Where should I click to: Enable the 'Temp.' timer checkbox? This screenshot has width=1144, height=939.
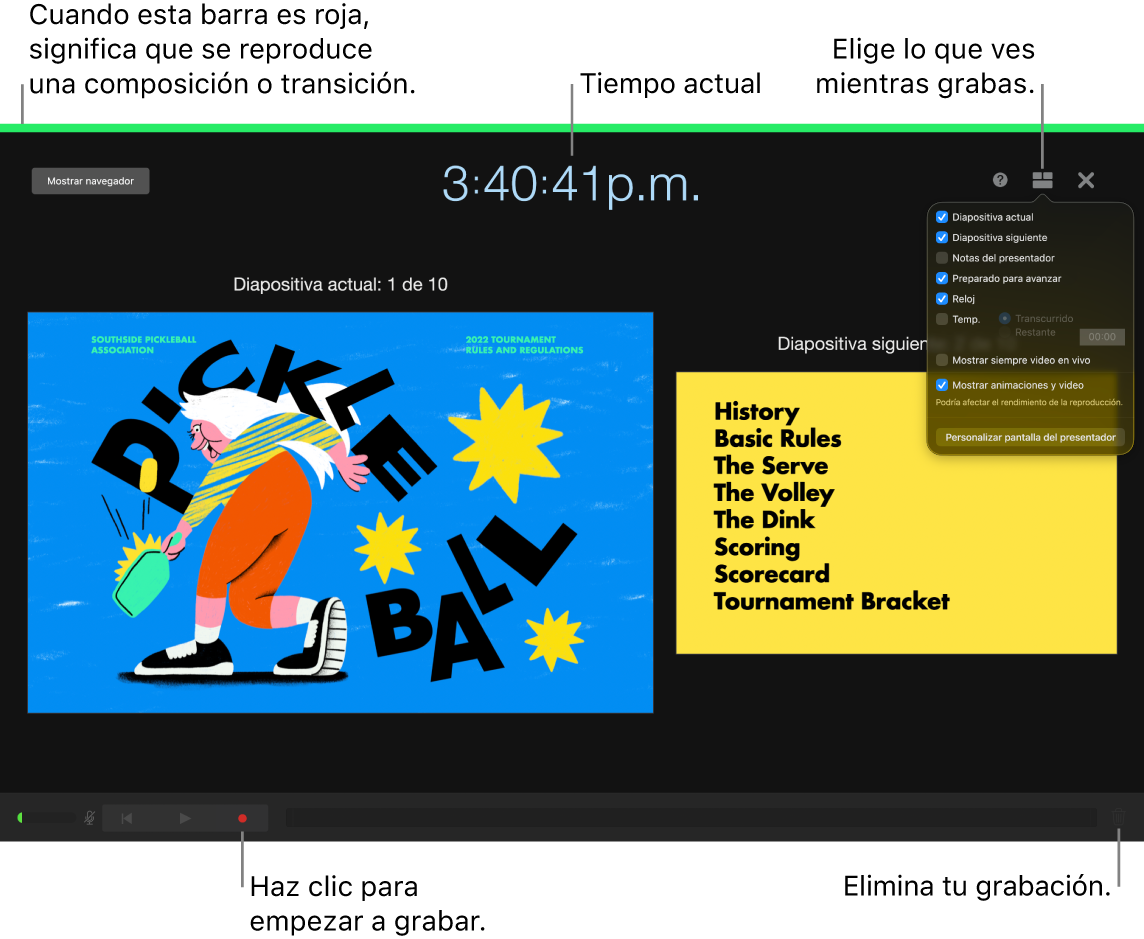[x=941, y=319]
